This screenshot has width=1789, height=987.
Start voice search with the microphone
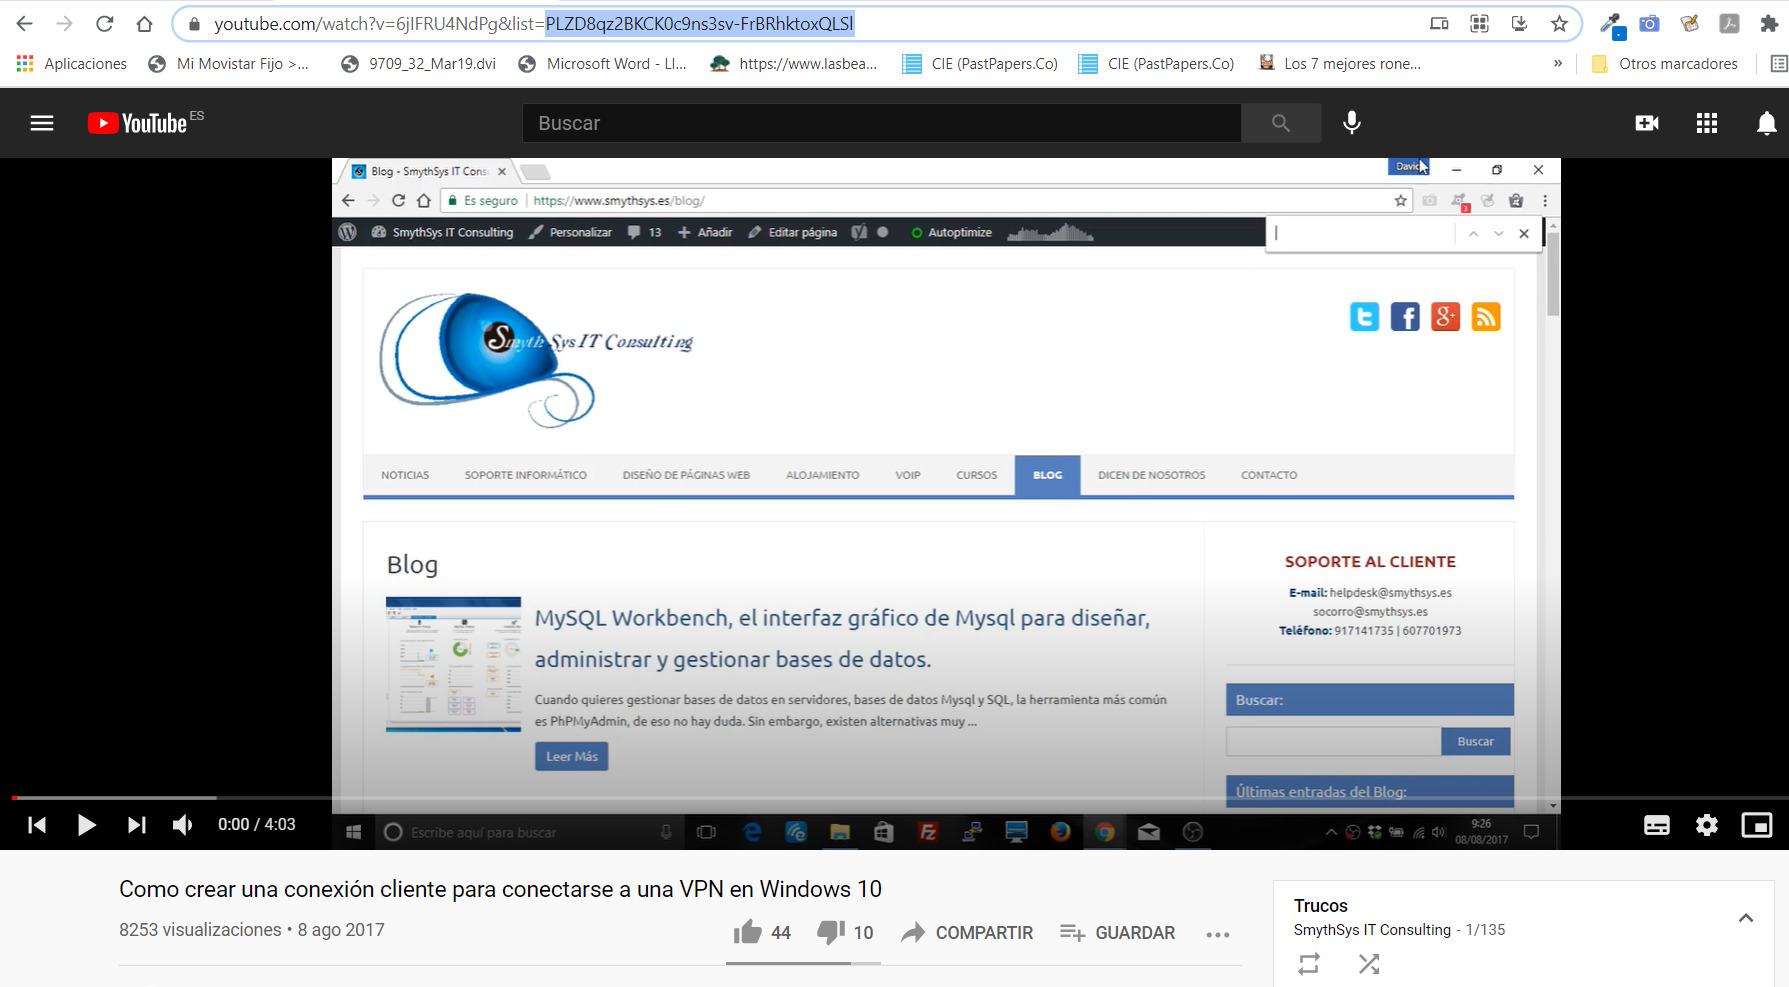tap(1351, 123)
